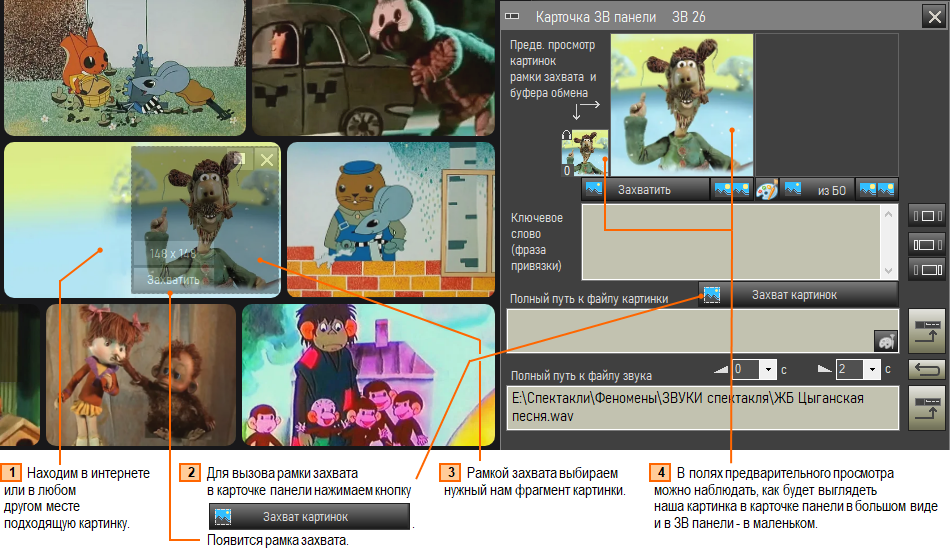
Task: Click the panel icon left of Карточка ЗВ панели
Action: (512, 16)
